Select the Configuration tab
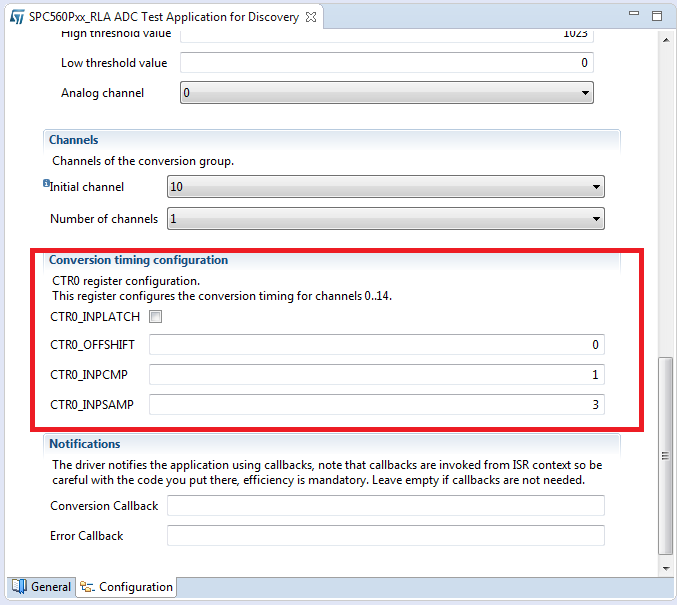This screenshot has height=605, width=677. [x=127, y=587]
